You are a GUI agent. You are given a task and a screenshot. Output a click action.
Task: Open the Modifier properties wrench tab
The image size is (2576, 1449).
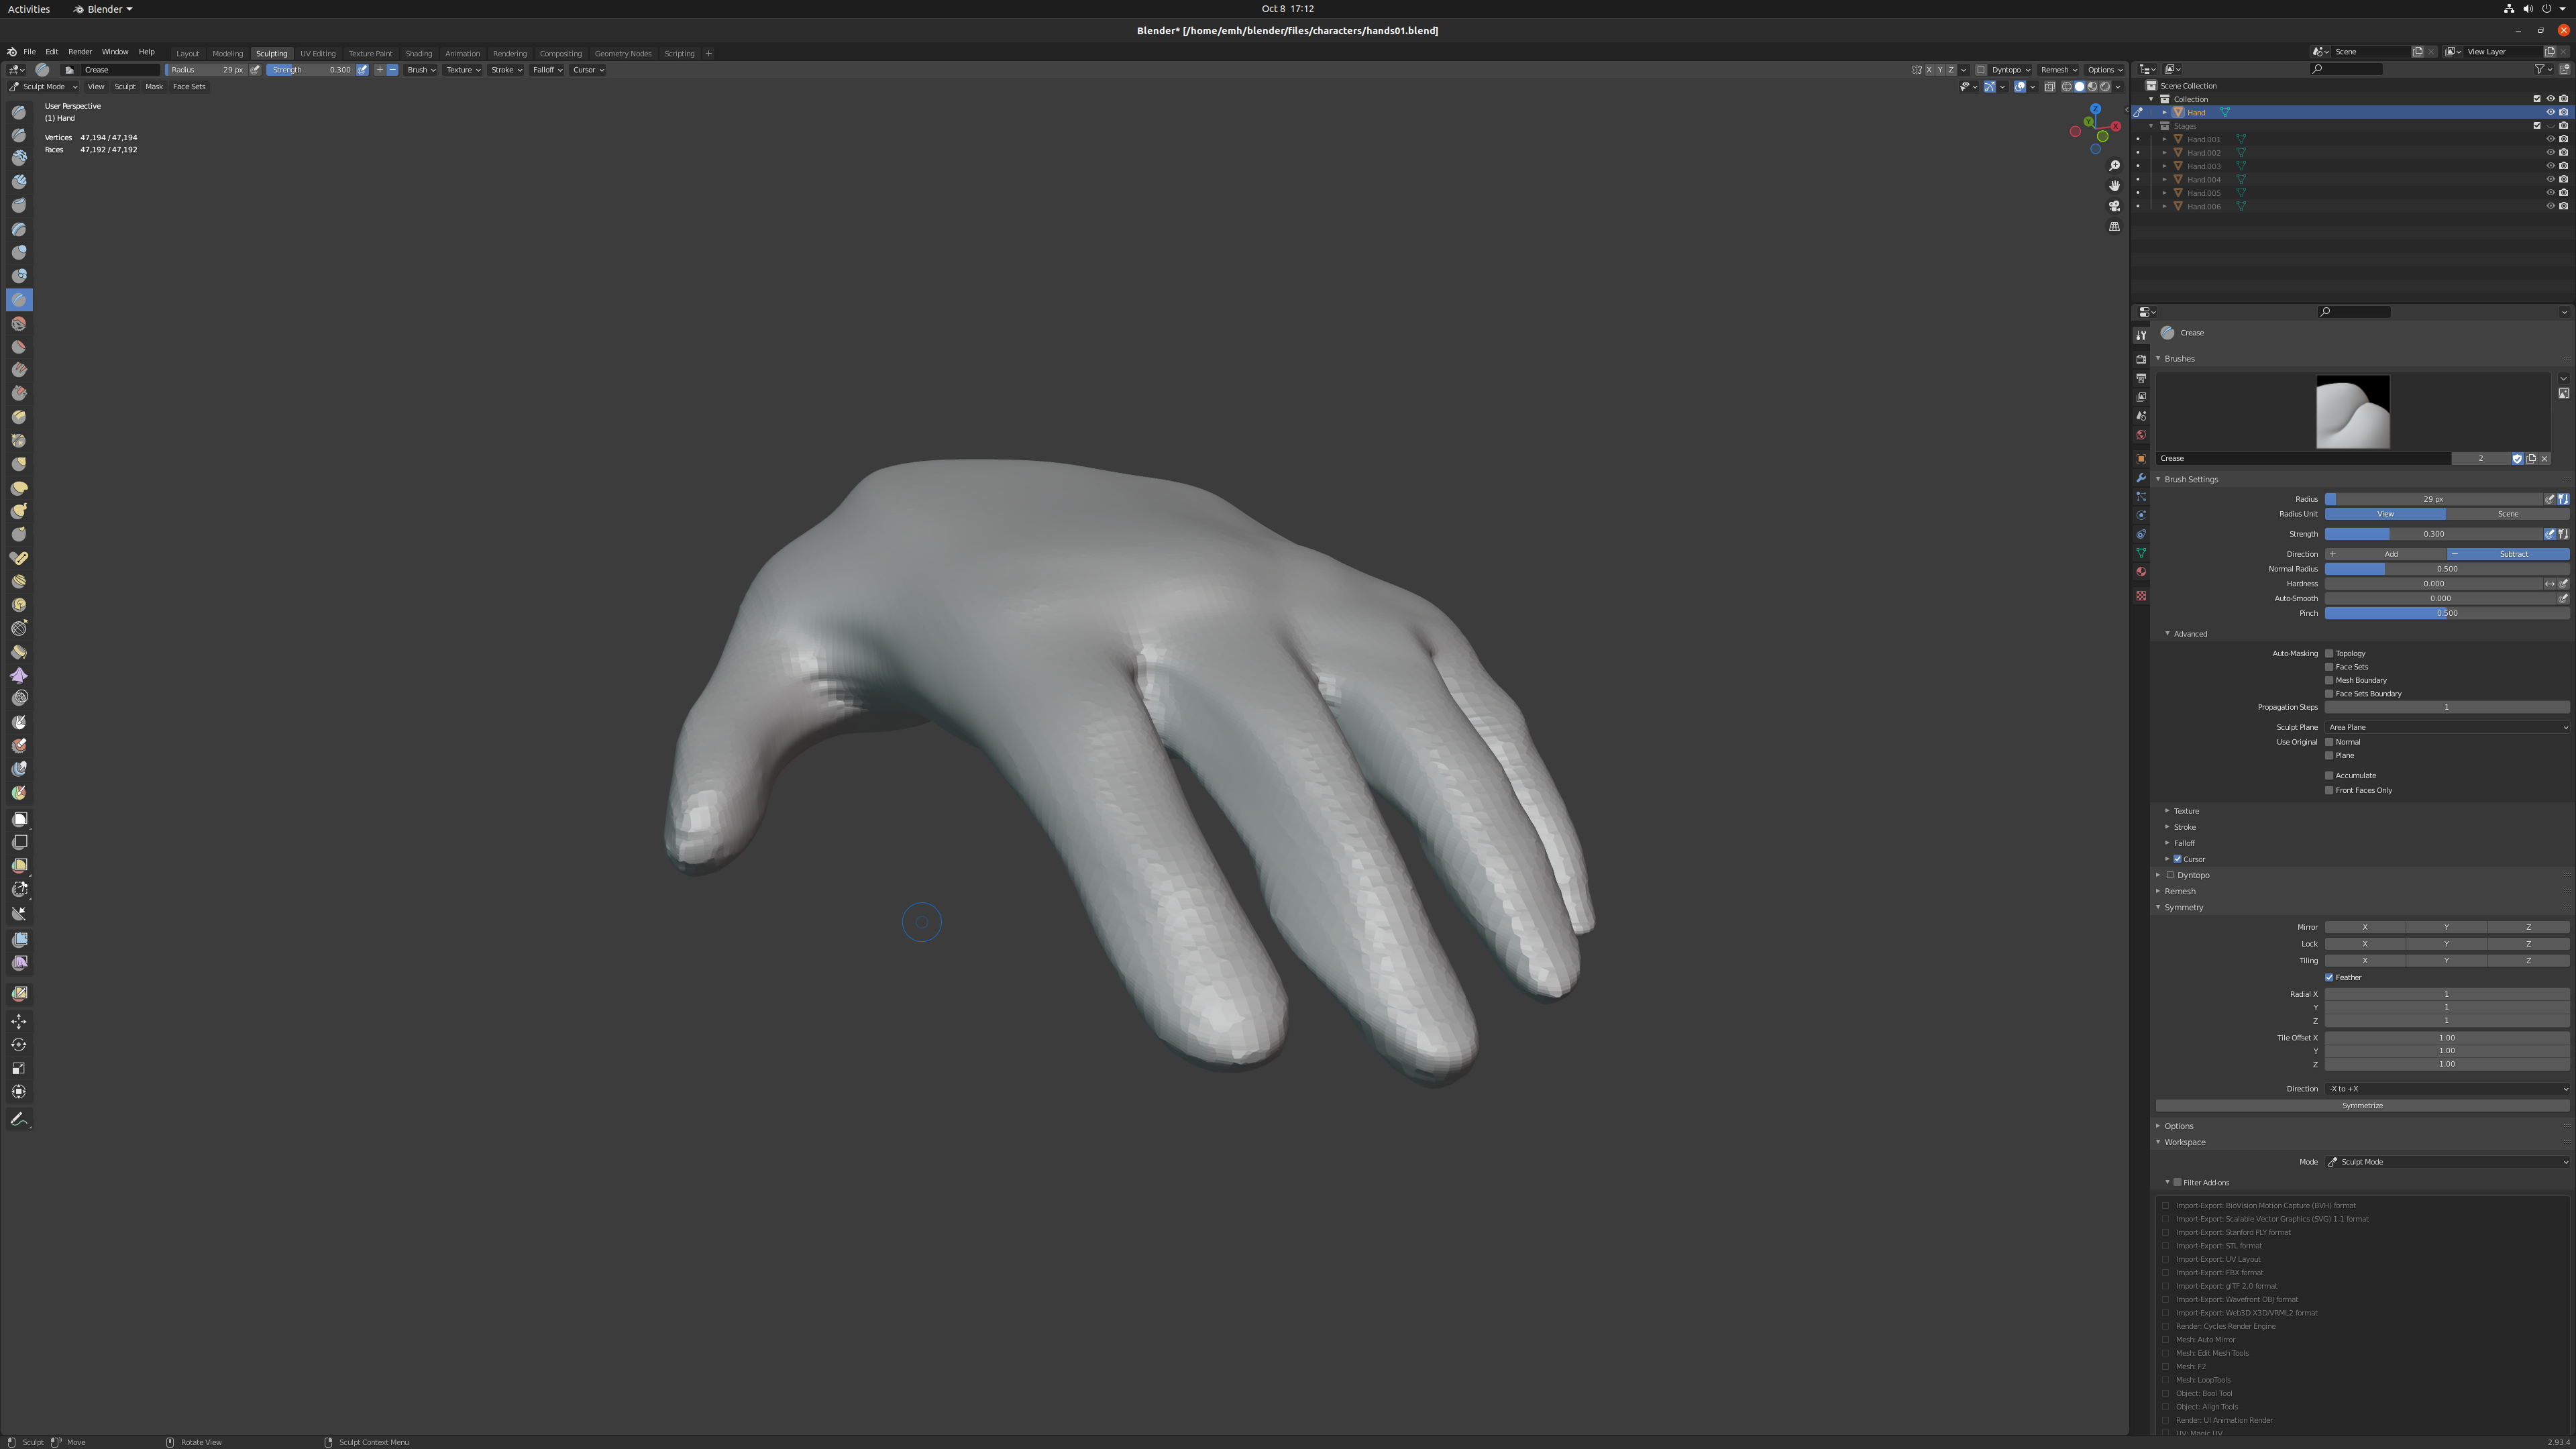pyautogui.click(x=2141, y=478)
